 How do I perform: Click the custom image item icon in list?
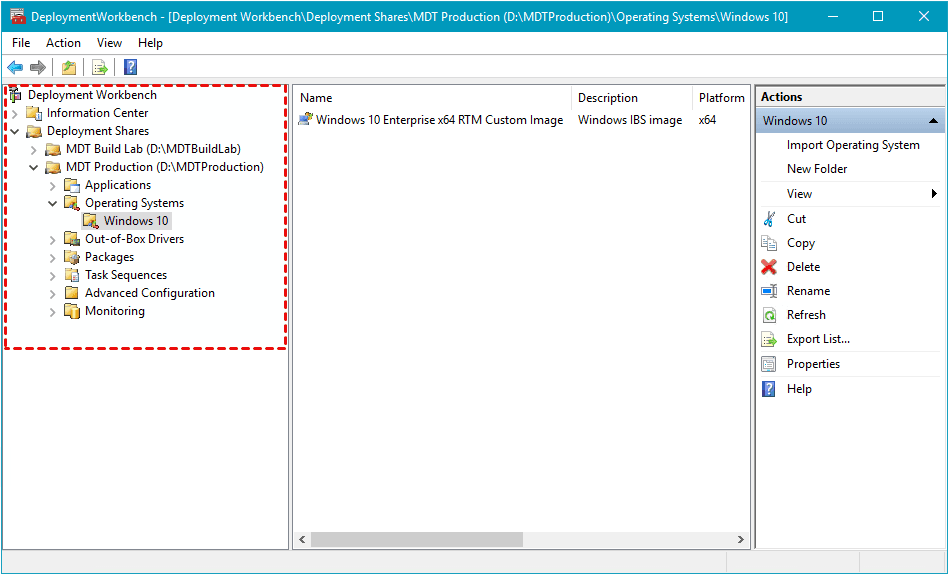point(305,119)
